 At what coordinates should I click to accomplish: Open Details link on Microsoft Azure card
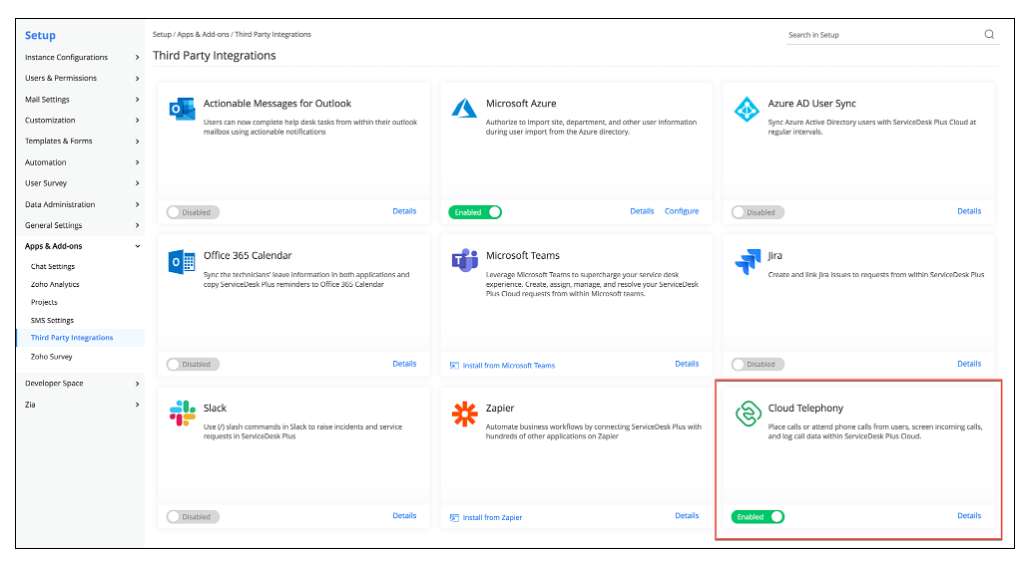(642, 211)
